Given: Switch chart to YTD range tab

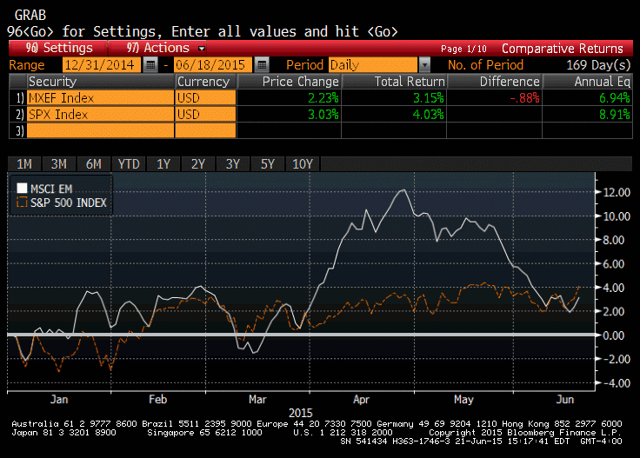Looking at the screenshot, I should 129,164.
